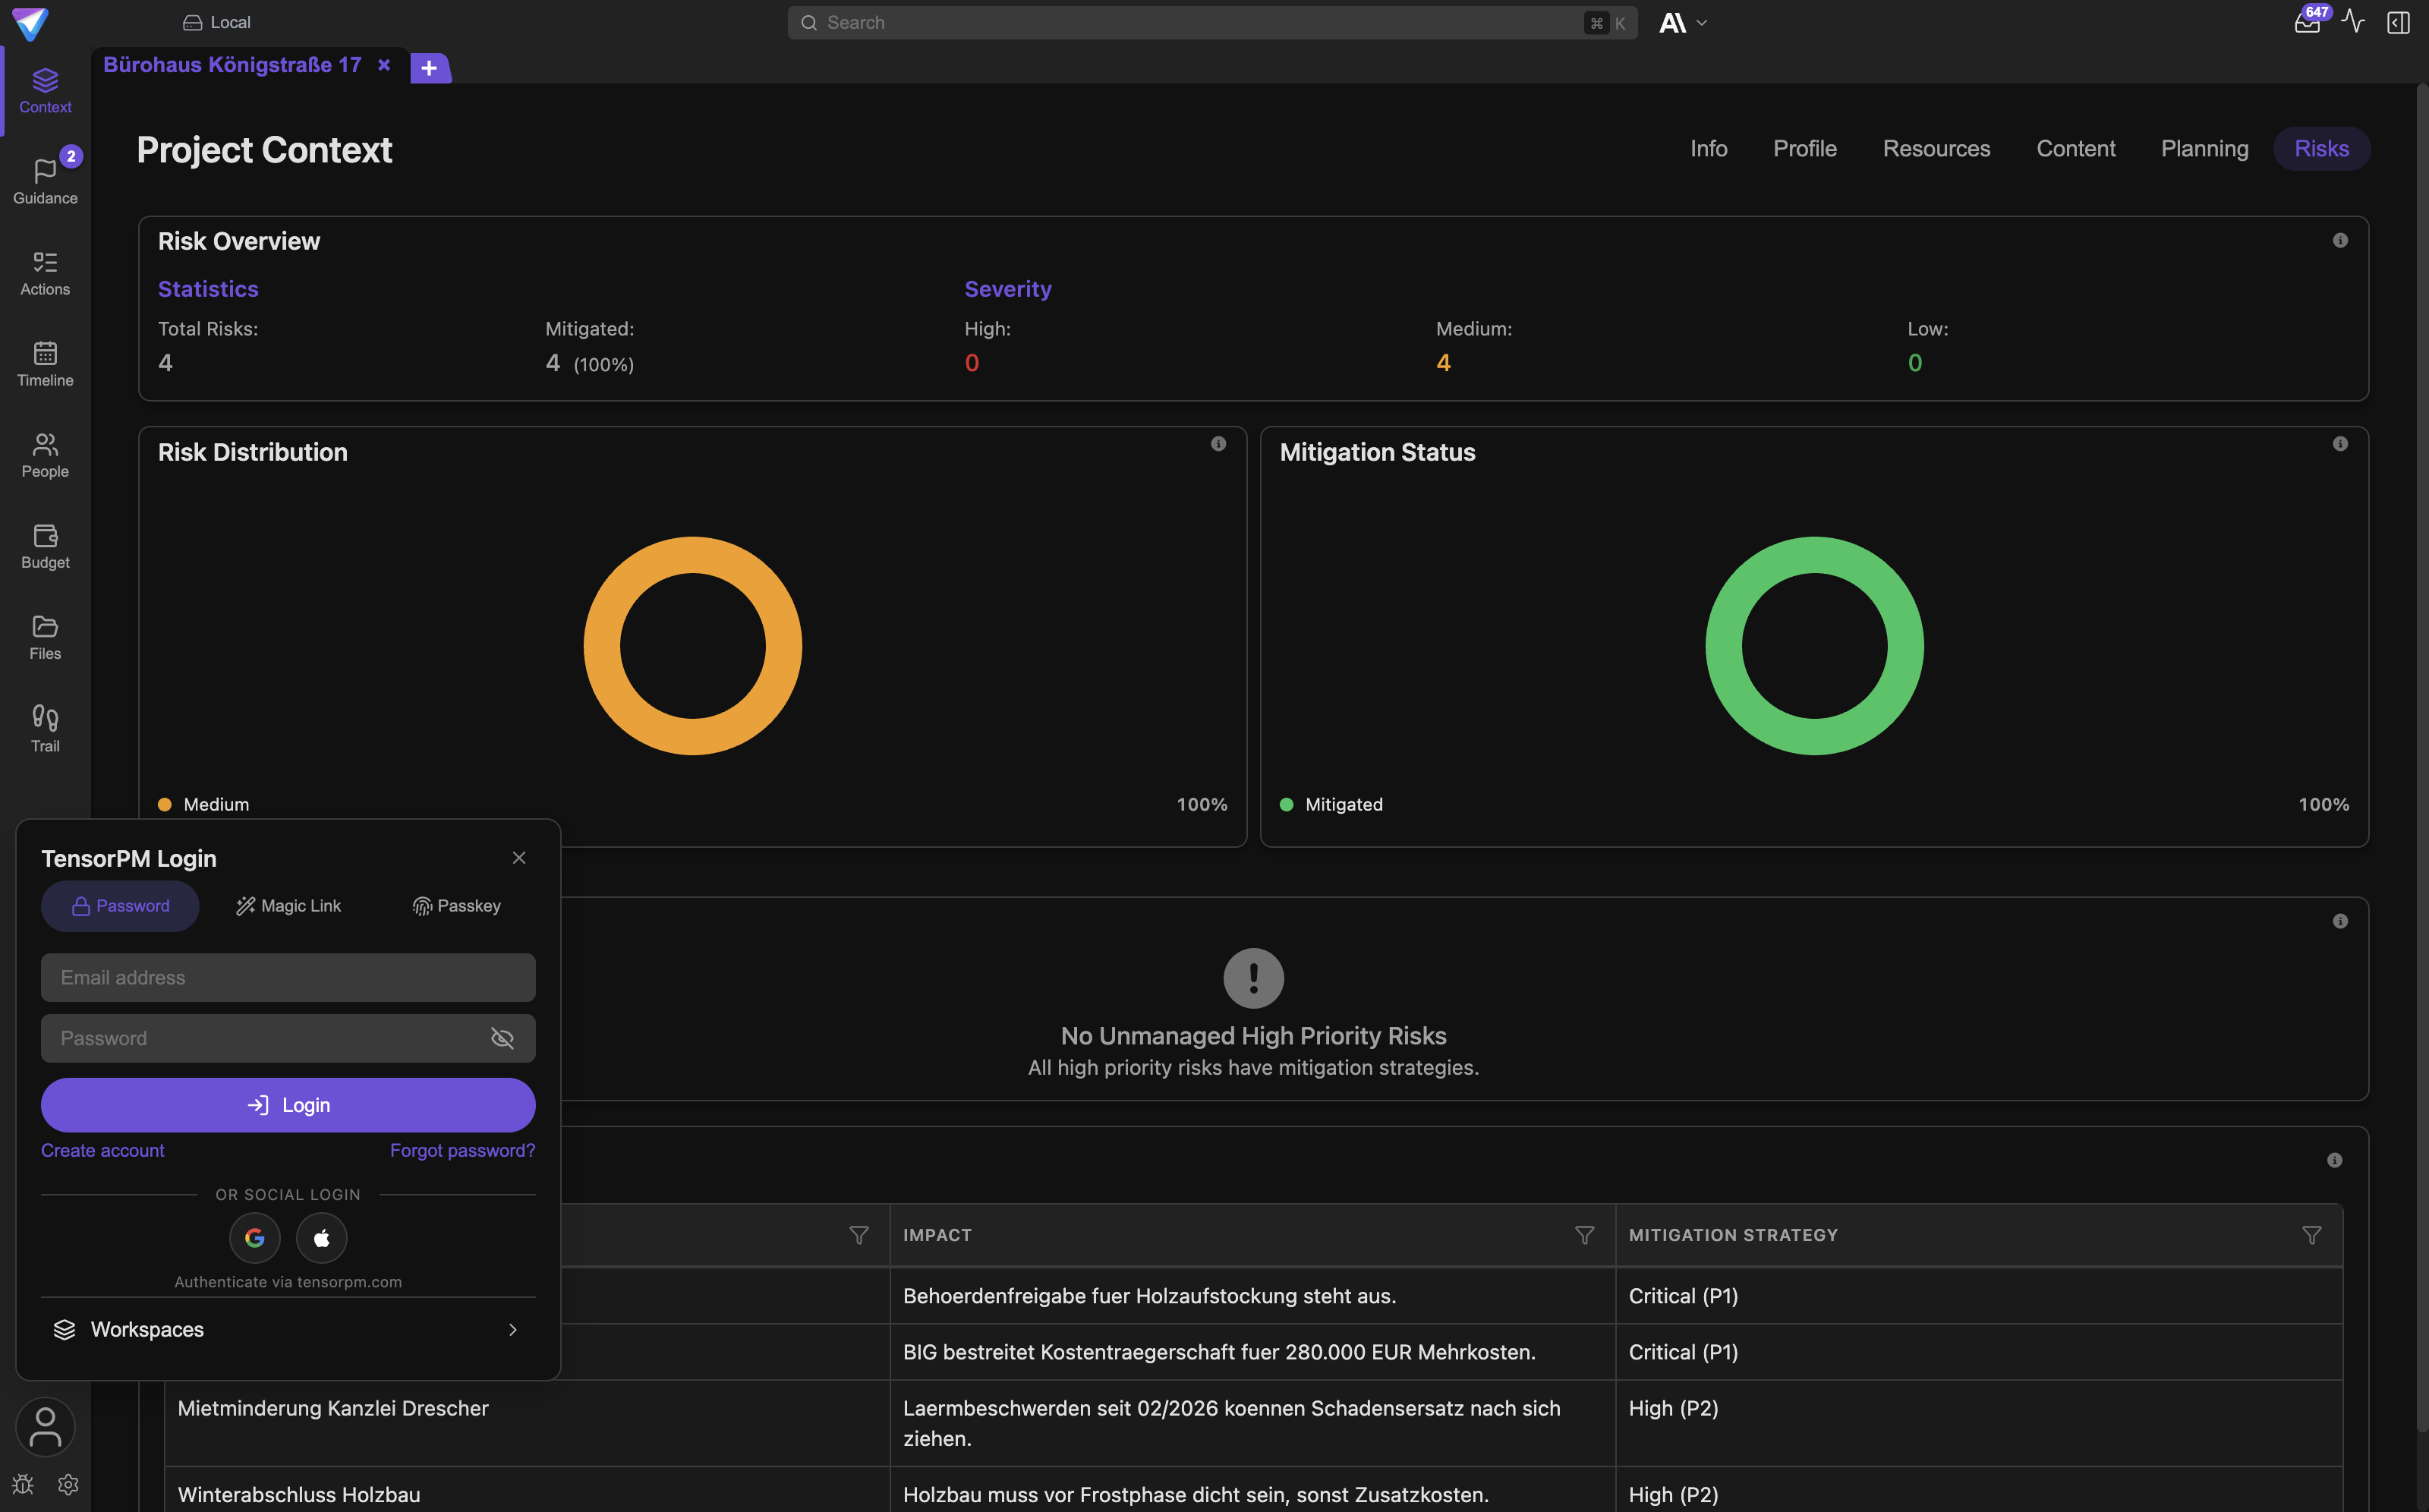Click the Mitigated legend color dot
Image resolution: width=2429 pixels, height=1512 pixels.
[x=1287, y=804]
